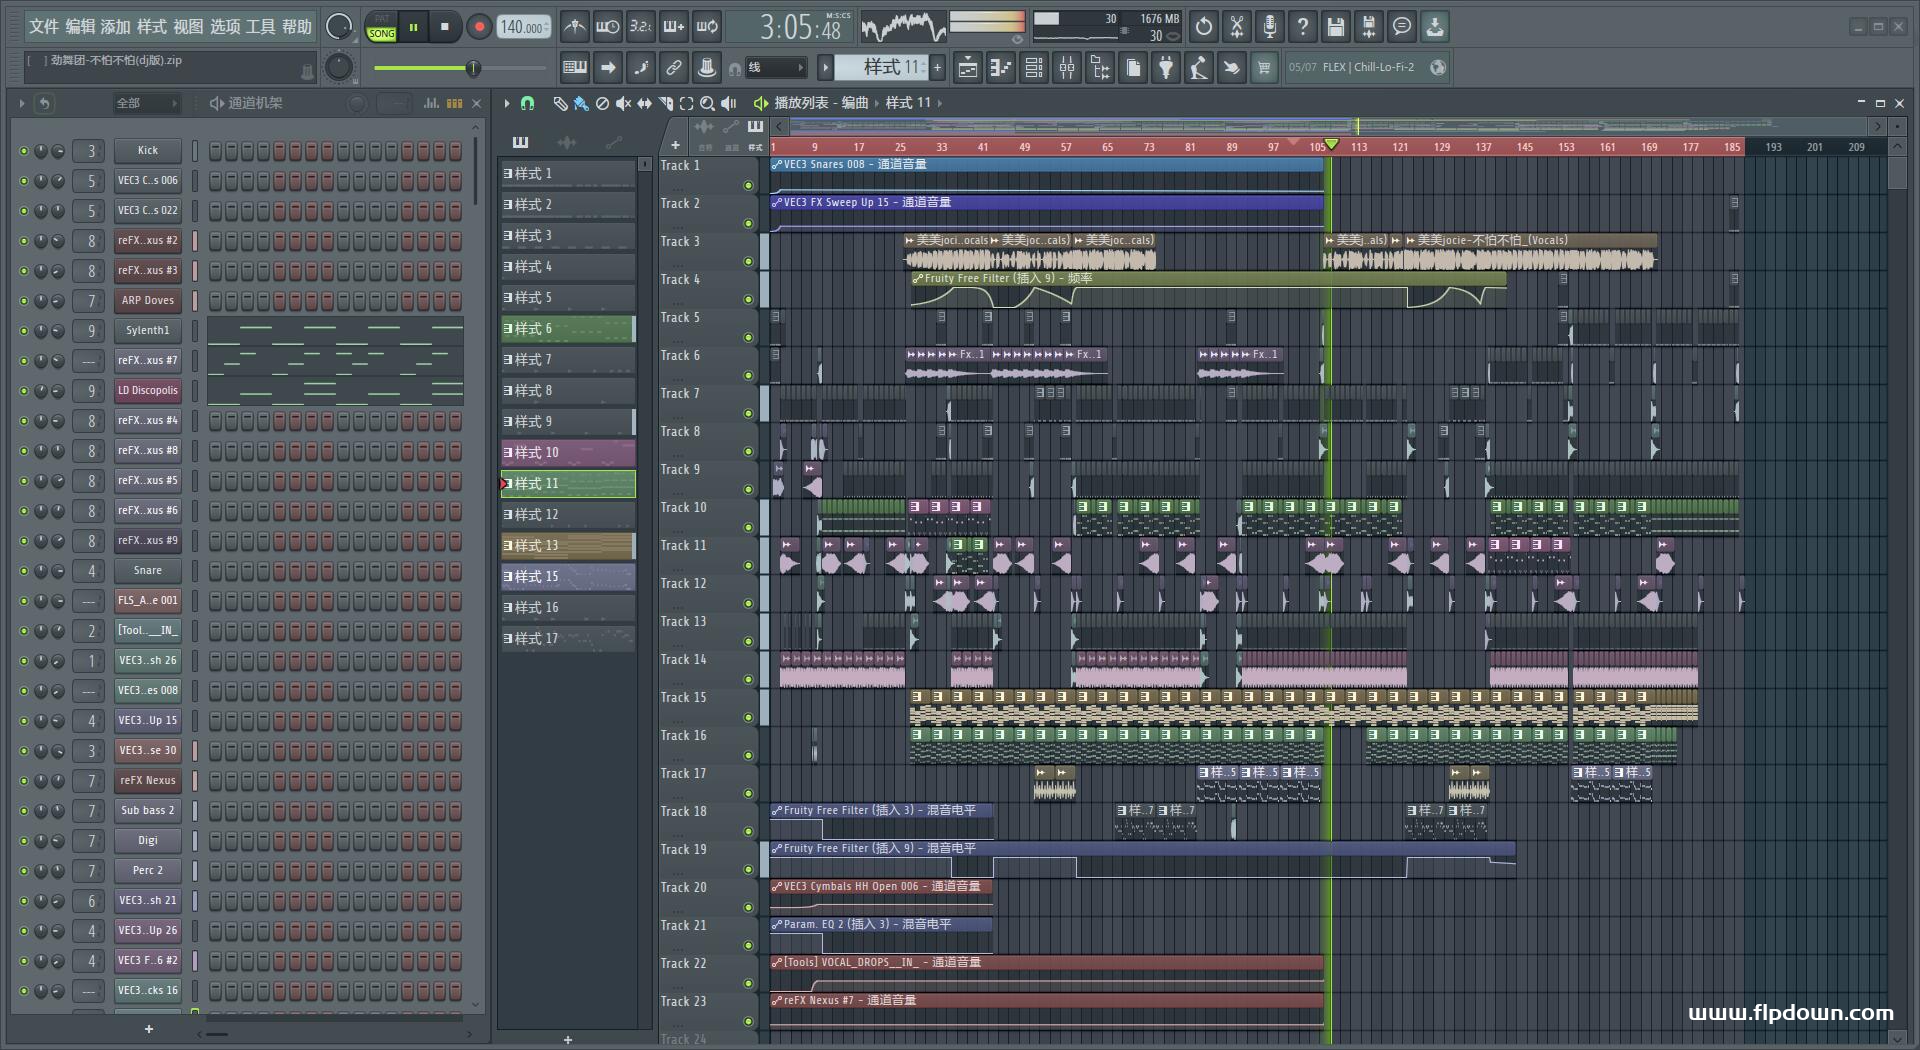Mute Track 10 in the playlist
This screenshot has height=1050, width=1920.
(748, 528)
